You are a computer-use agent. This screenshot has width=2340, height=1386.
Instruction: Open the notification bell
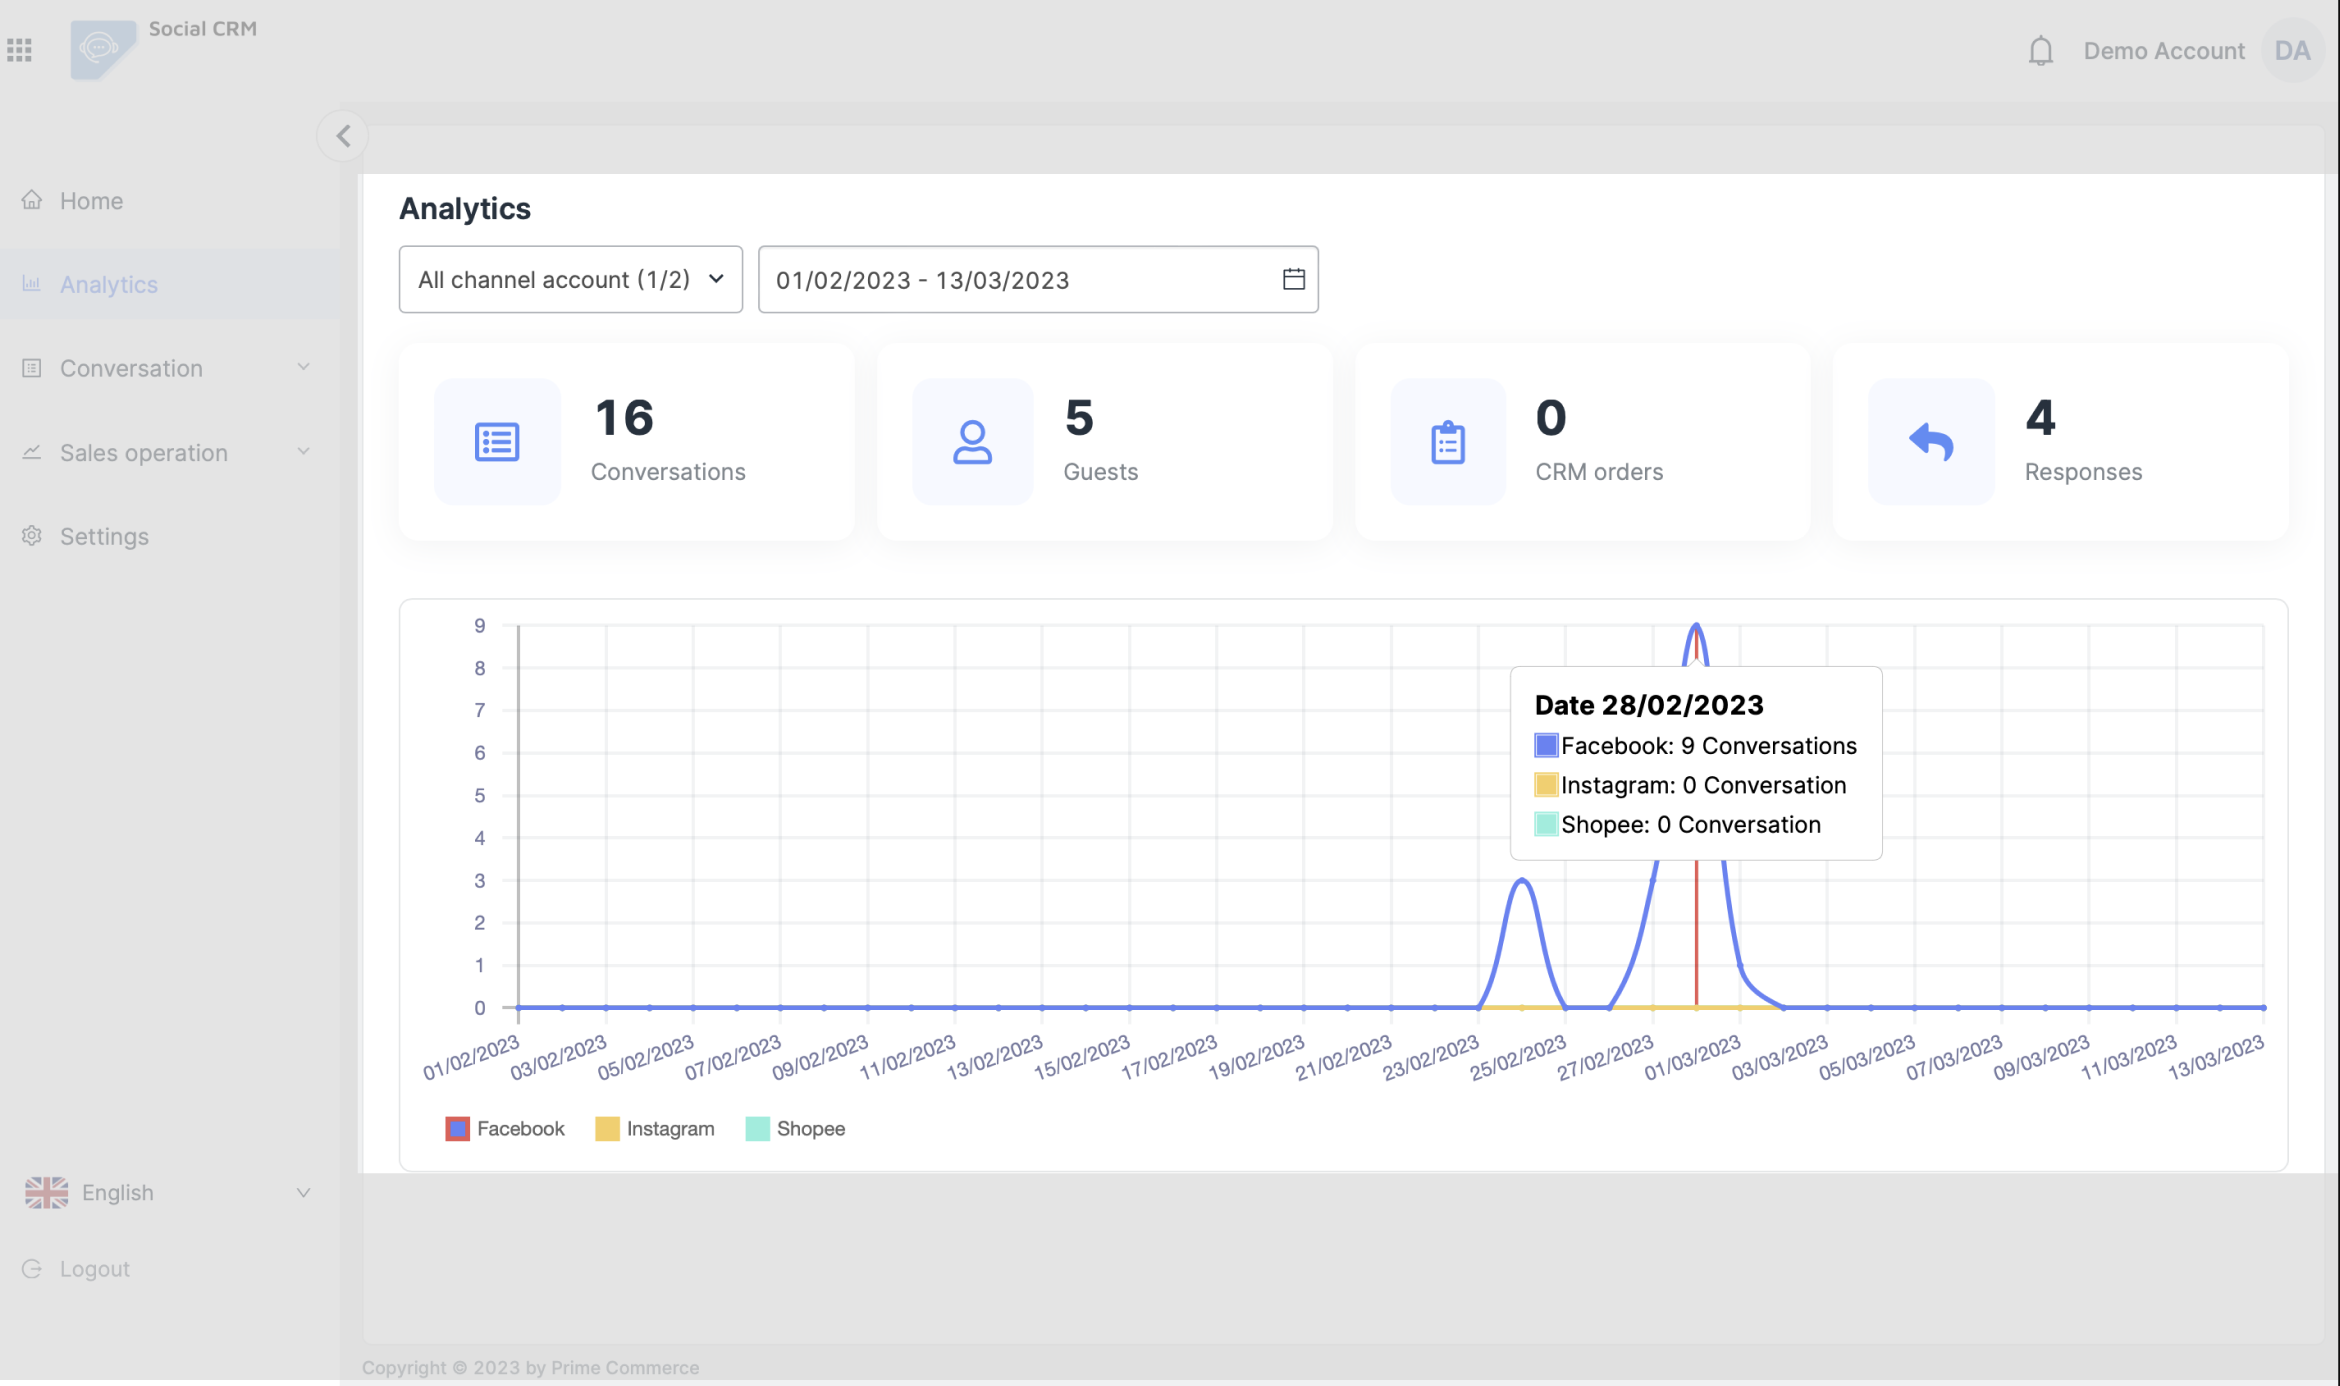[x=2040, y=51]
